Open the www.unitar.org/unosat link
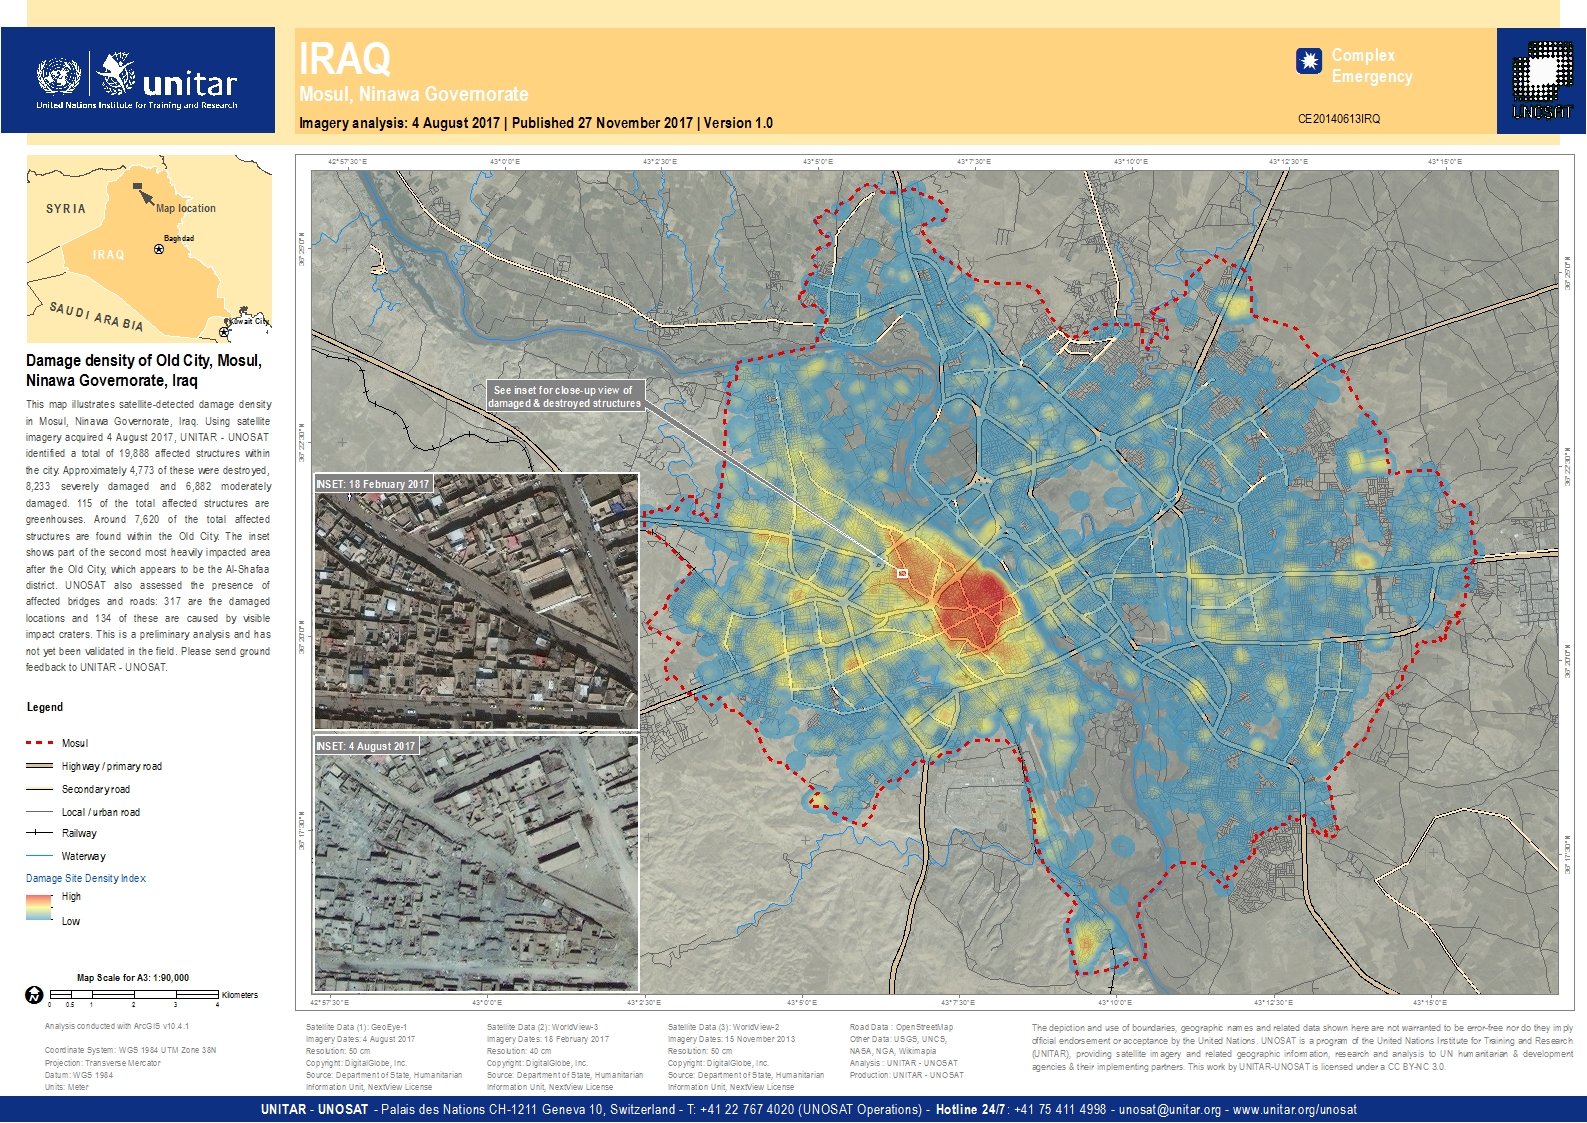1587x1123 pixels. click(1294, 1109)
